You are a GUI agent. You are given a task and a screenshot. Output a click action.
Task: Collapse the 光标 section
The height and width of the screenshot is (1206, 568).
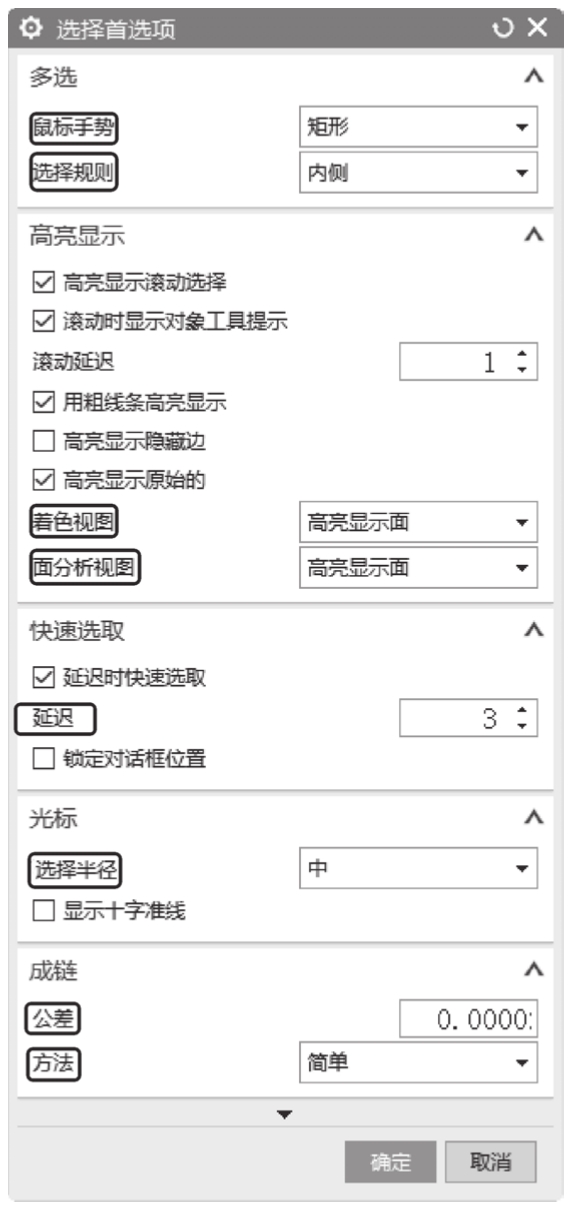pos(534,817)
